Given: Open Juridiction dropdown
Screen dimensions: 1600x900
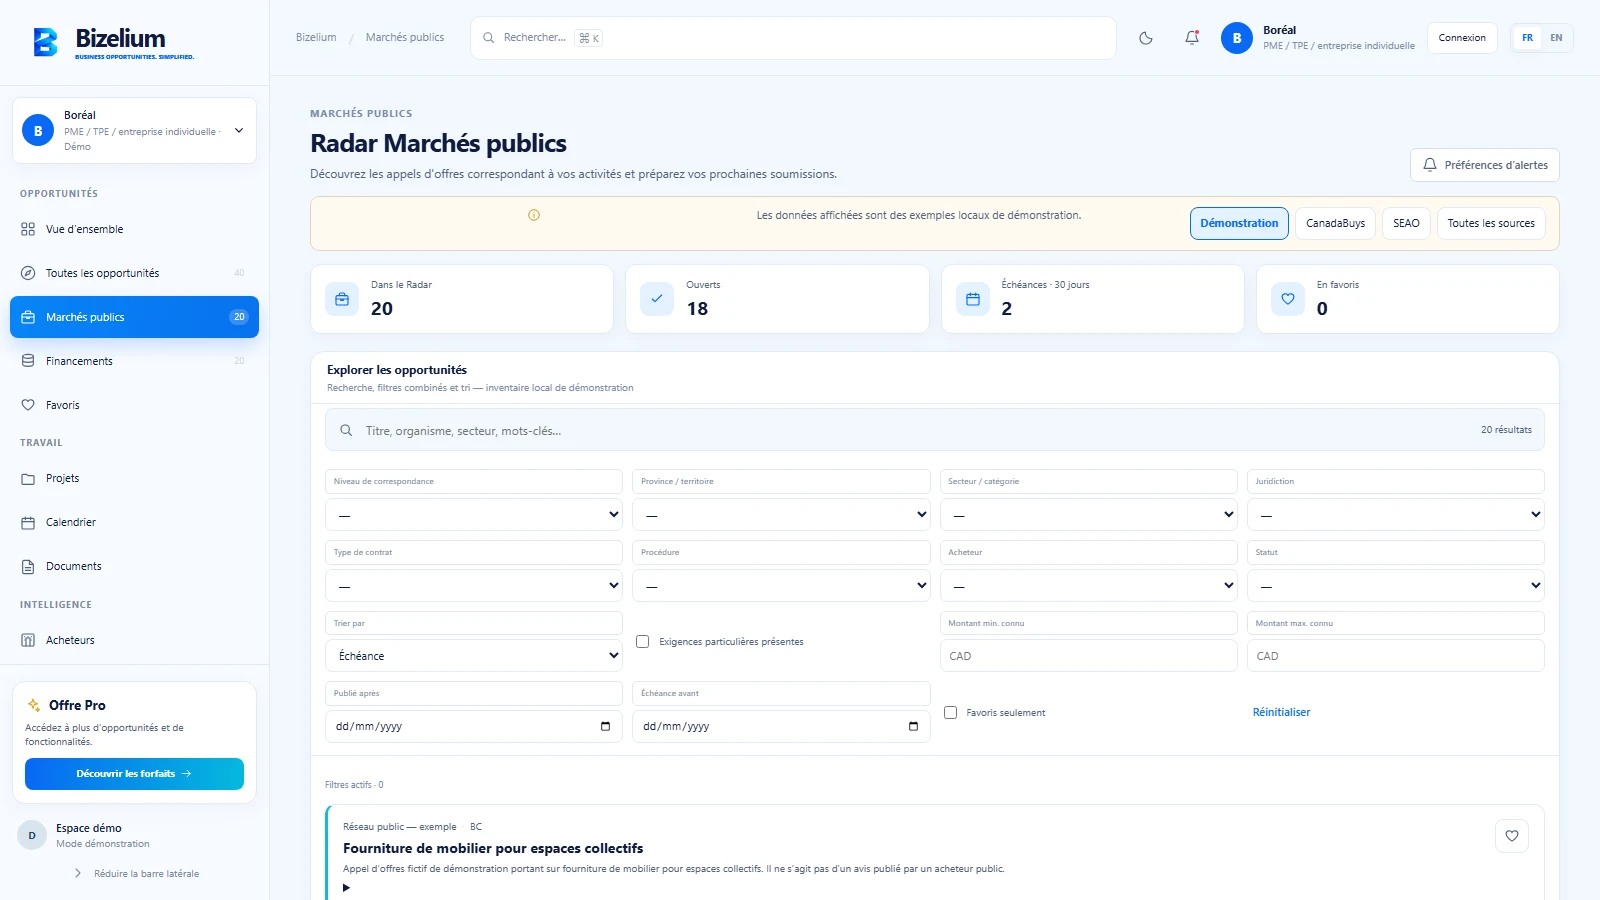Looking at the screenshot, I should coord(1396,514).
